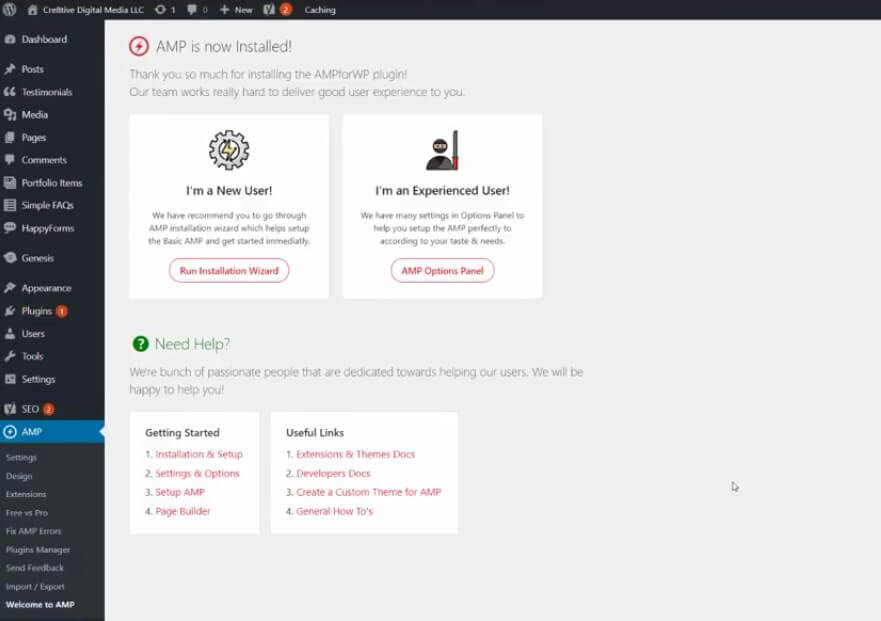Click AMP Options Panel button
Image resolution: width=881 pixels, height=621 pixels.
click(x=442, y=270)
